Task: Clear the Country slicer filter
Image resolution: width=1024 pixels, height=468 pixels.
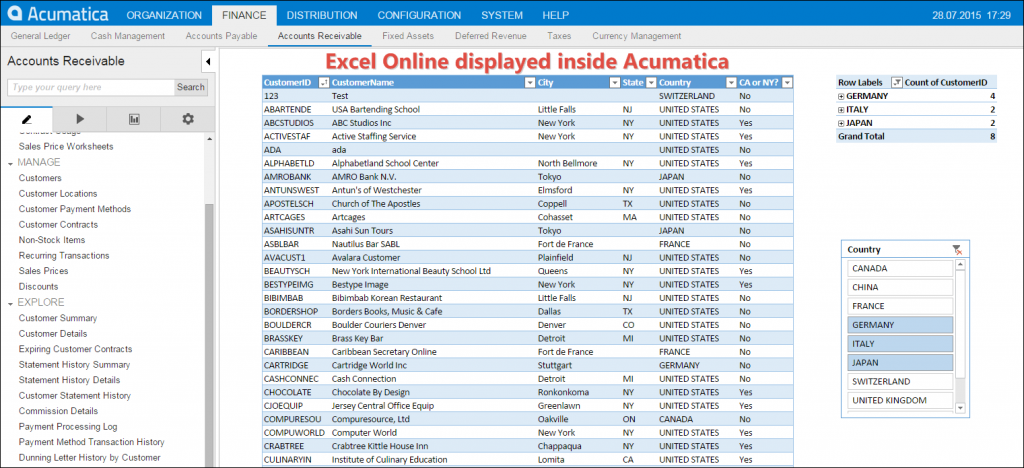Action: click(958, 249)
